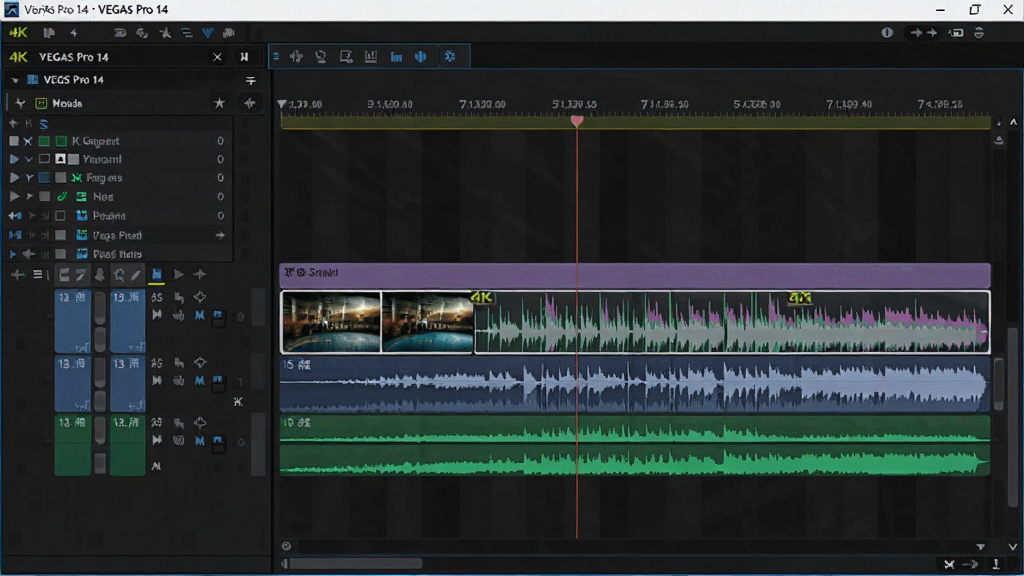Click the right arrow in Vega Pixed row
This screenshot has width=1024, height=576.
(x=220, y=235)
